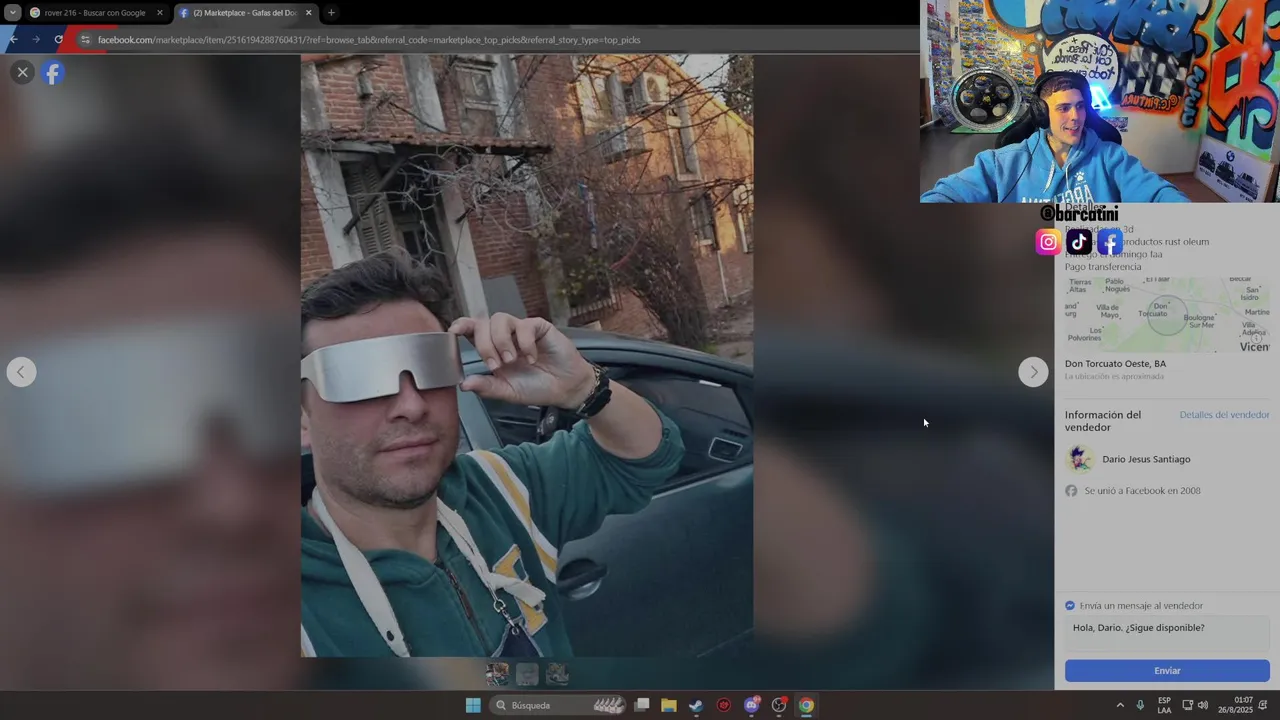Click the Chrome icon on taskbar
This screenshot has width=1280, height=720.
pos(806,705)
